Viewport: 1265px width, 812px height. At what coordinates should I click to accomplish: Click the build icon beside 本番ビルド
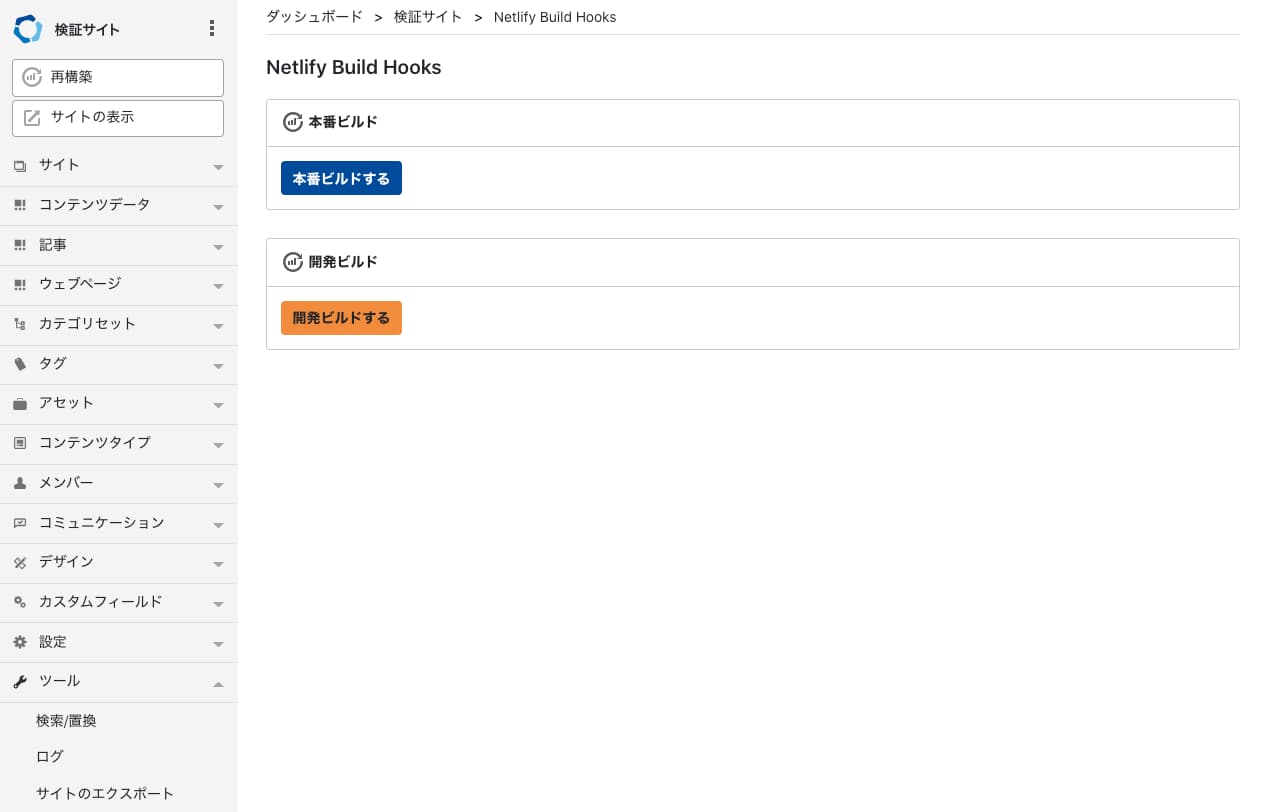pyautogui.click(x=292, y=122)
